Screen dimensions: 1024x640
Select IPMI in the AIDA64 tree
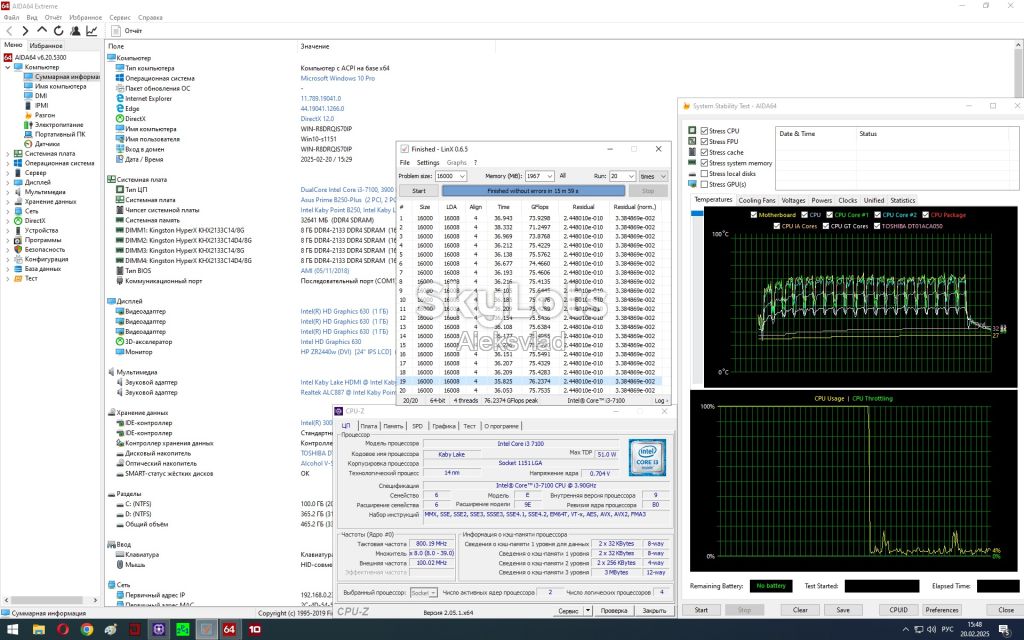point(41,105)
